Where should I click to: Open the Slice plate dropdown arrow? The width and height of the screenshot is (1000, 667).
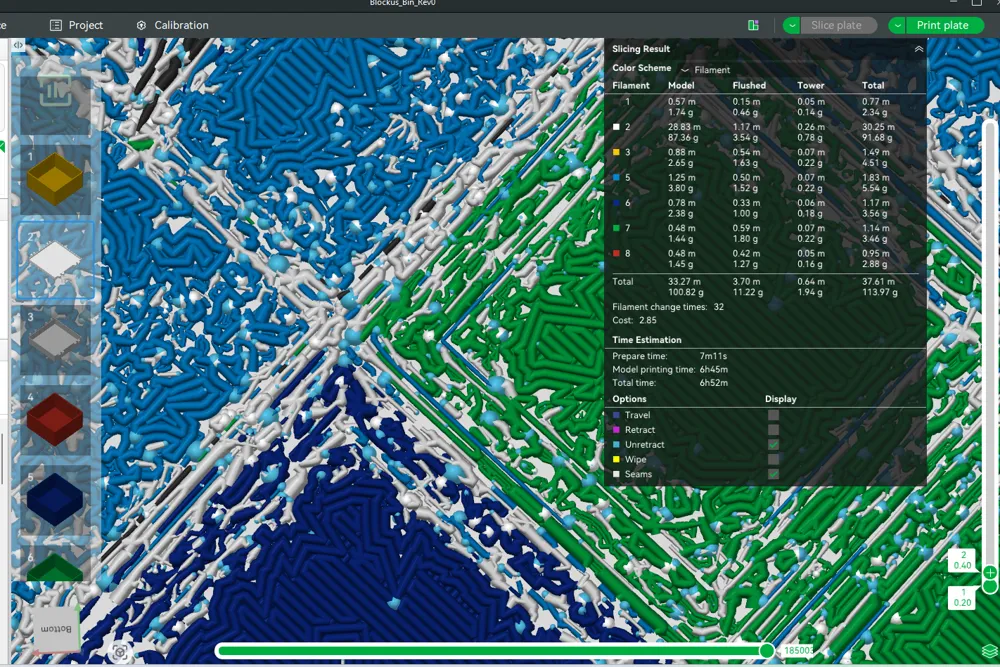tap(792, 25)
